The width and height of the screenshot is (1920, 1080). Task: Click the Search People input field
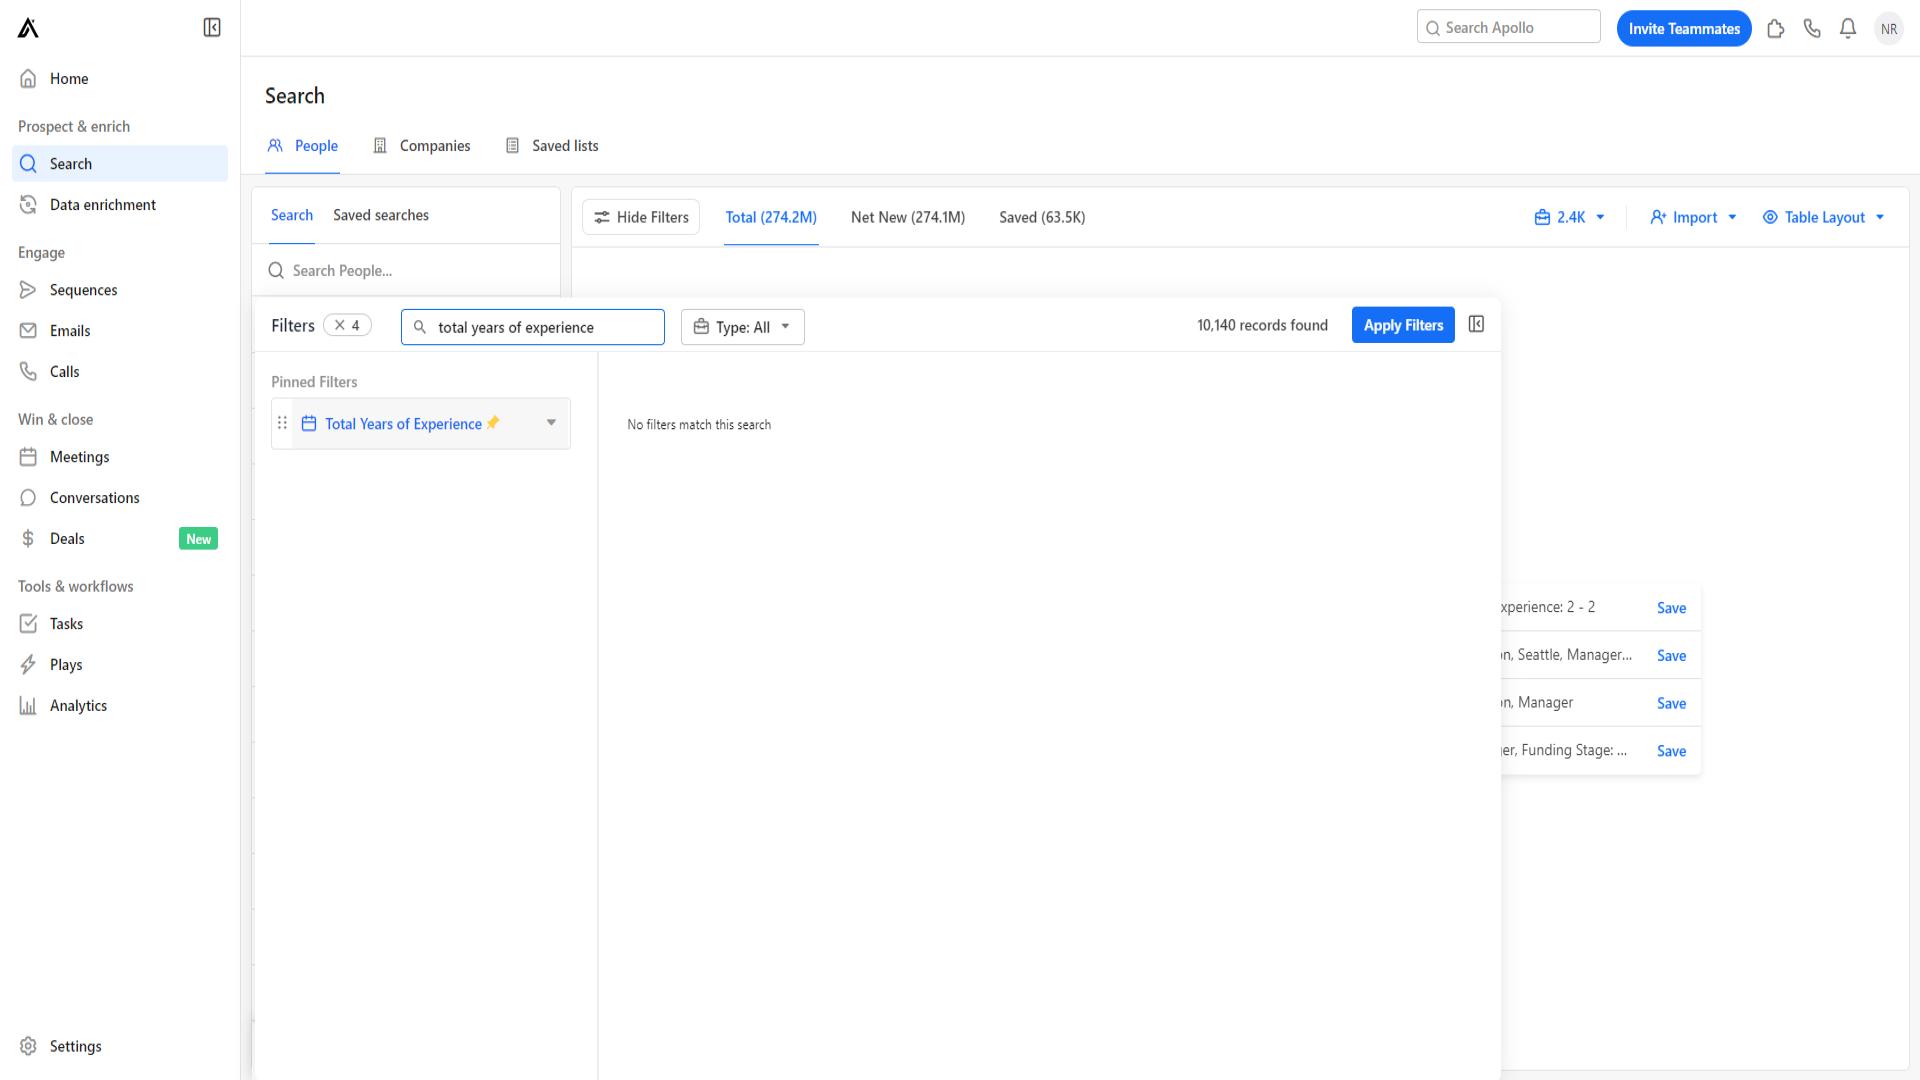(x=411, y=270)
